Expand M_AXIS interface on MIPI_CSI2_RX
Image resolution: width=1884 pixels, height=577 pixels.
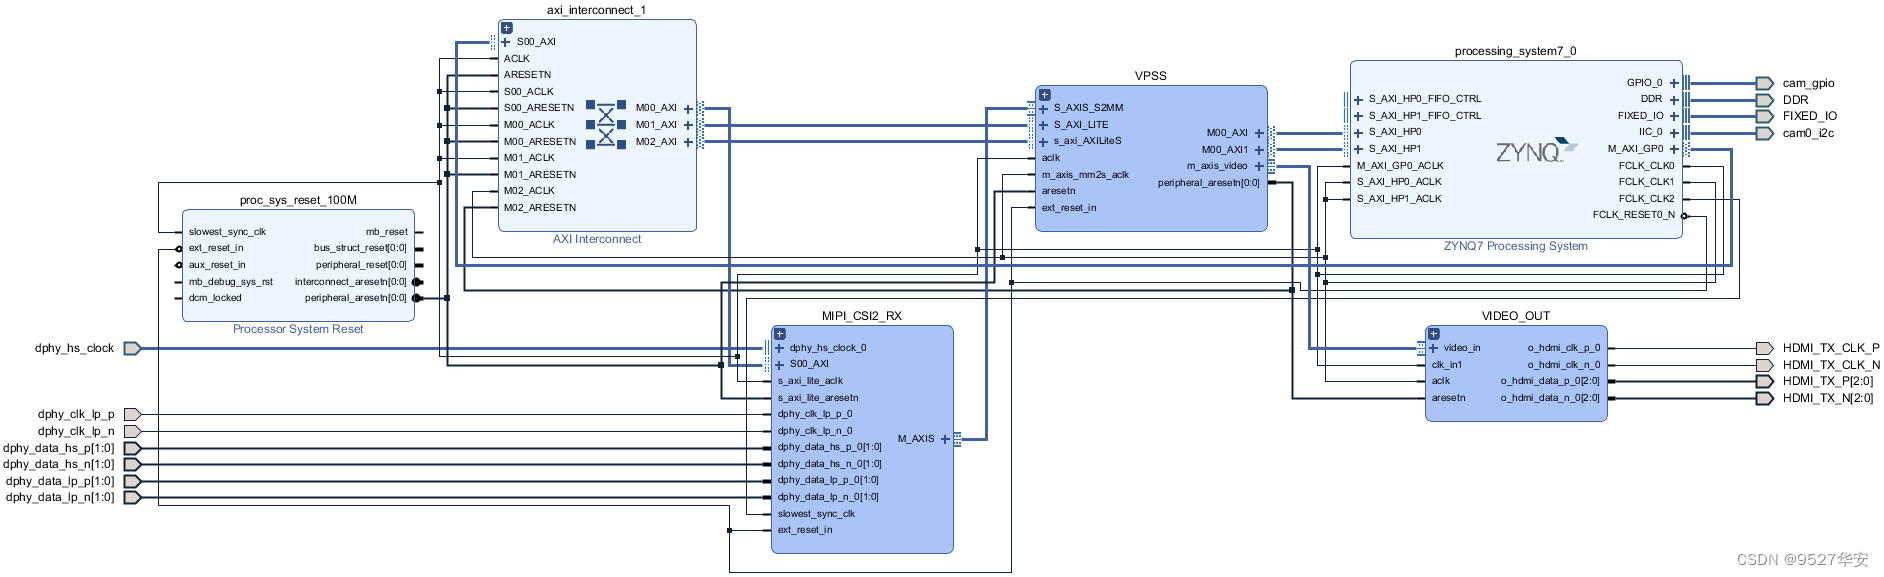(x=945, y=439)
